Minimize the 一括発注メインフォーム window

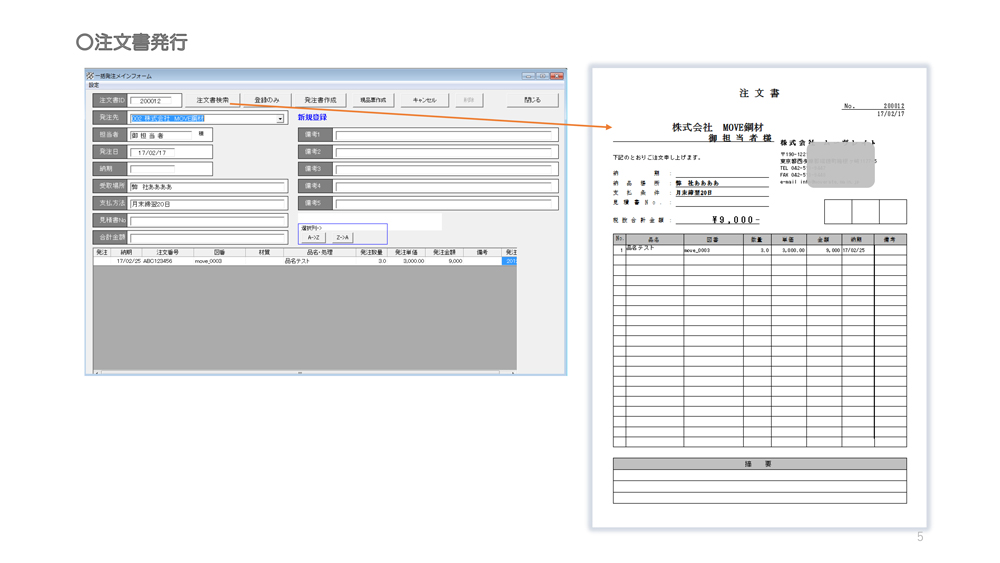tap(528, 76)
